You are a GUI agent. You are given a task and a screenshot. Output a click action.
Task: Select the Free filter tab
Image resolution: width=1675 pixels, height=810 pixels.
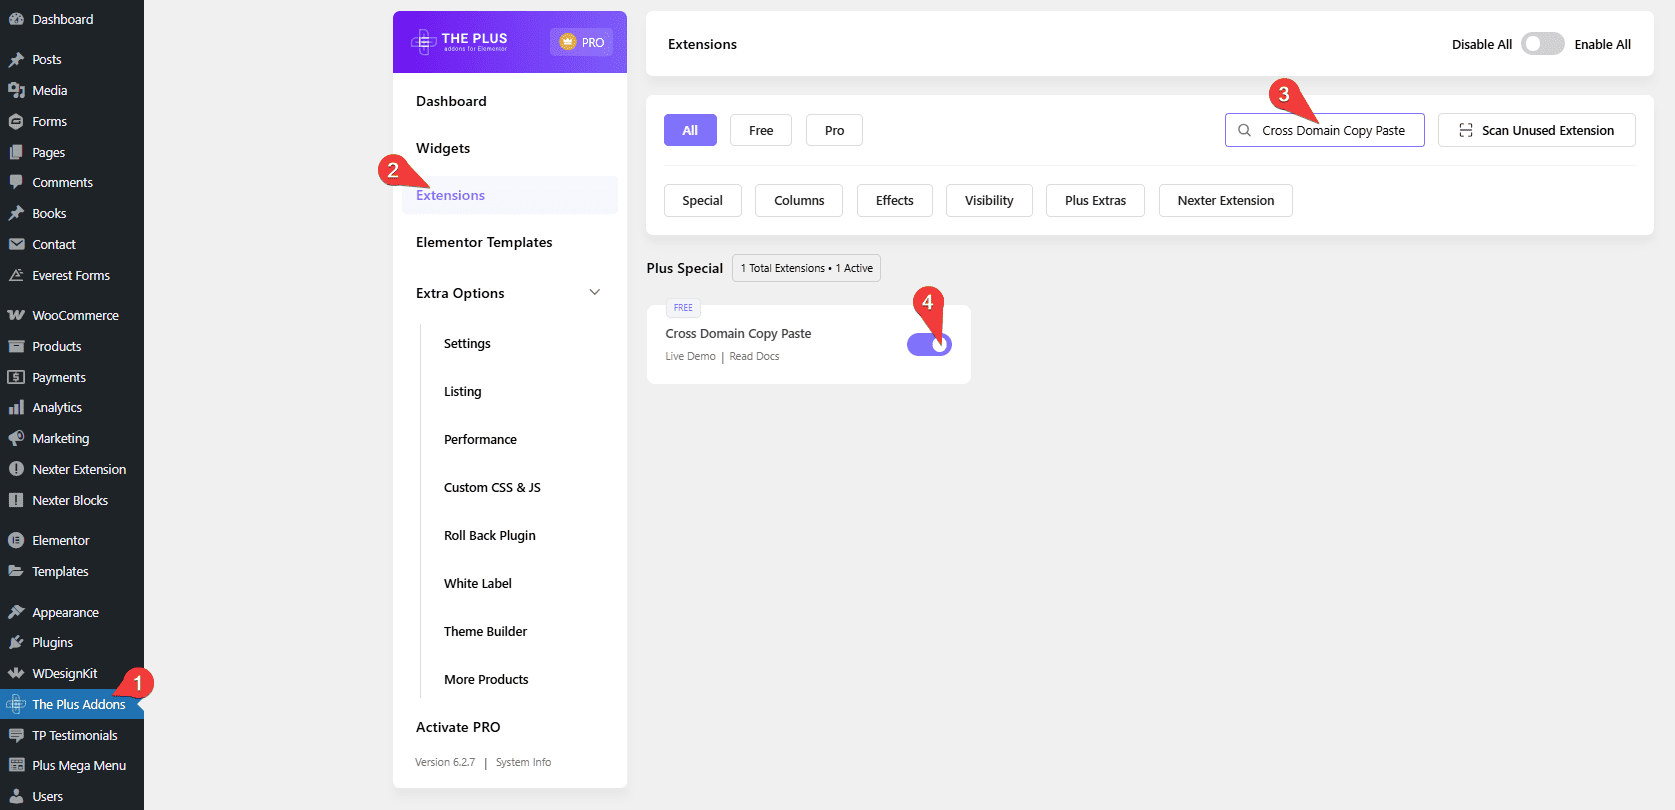click(761, 130)
